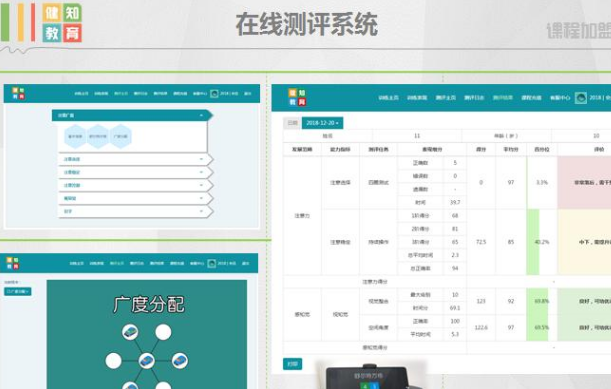Click the center car icon in 广度分配 game
This screenshot has width=611, height=389.
point(147,361)
